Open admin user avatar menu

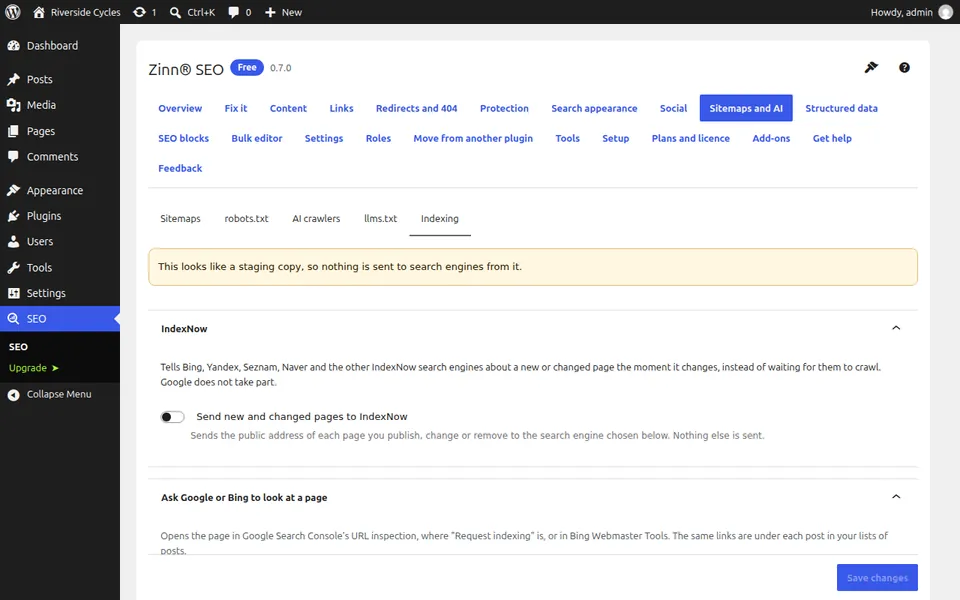tap(946, 12)
